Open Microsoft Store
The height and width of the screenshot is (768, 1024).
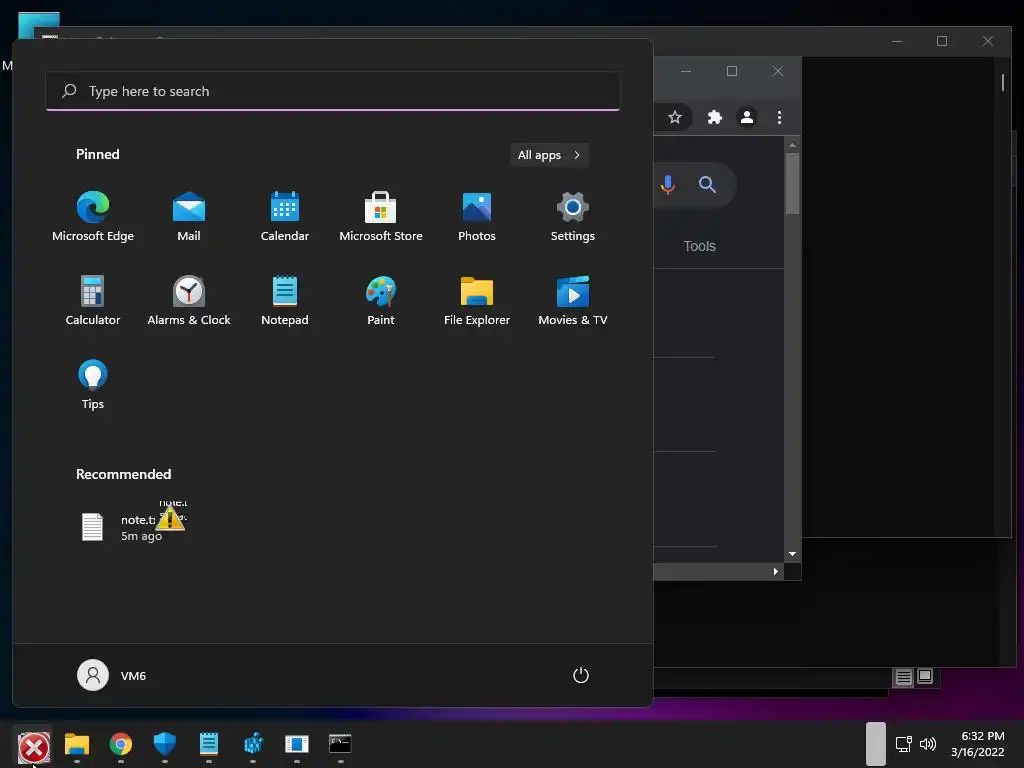[x=381, y=217]
